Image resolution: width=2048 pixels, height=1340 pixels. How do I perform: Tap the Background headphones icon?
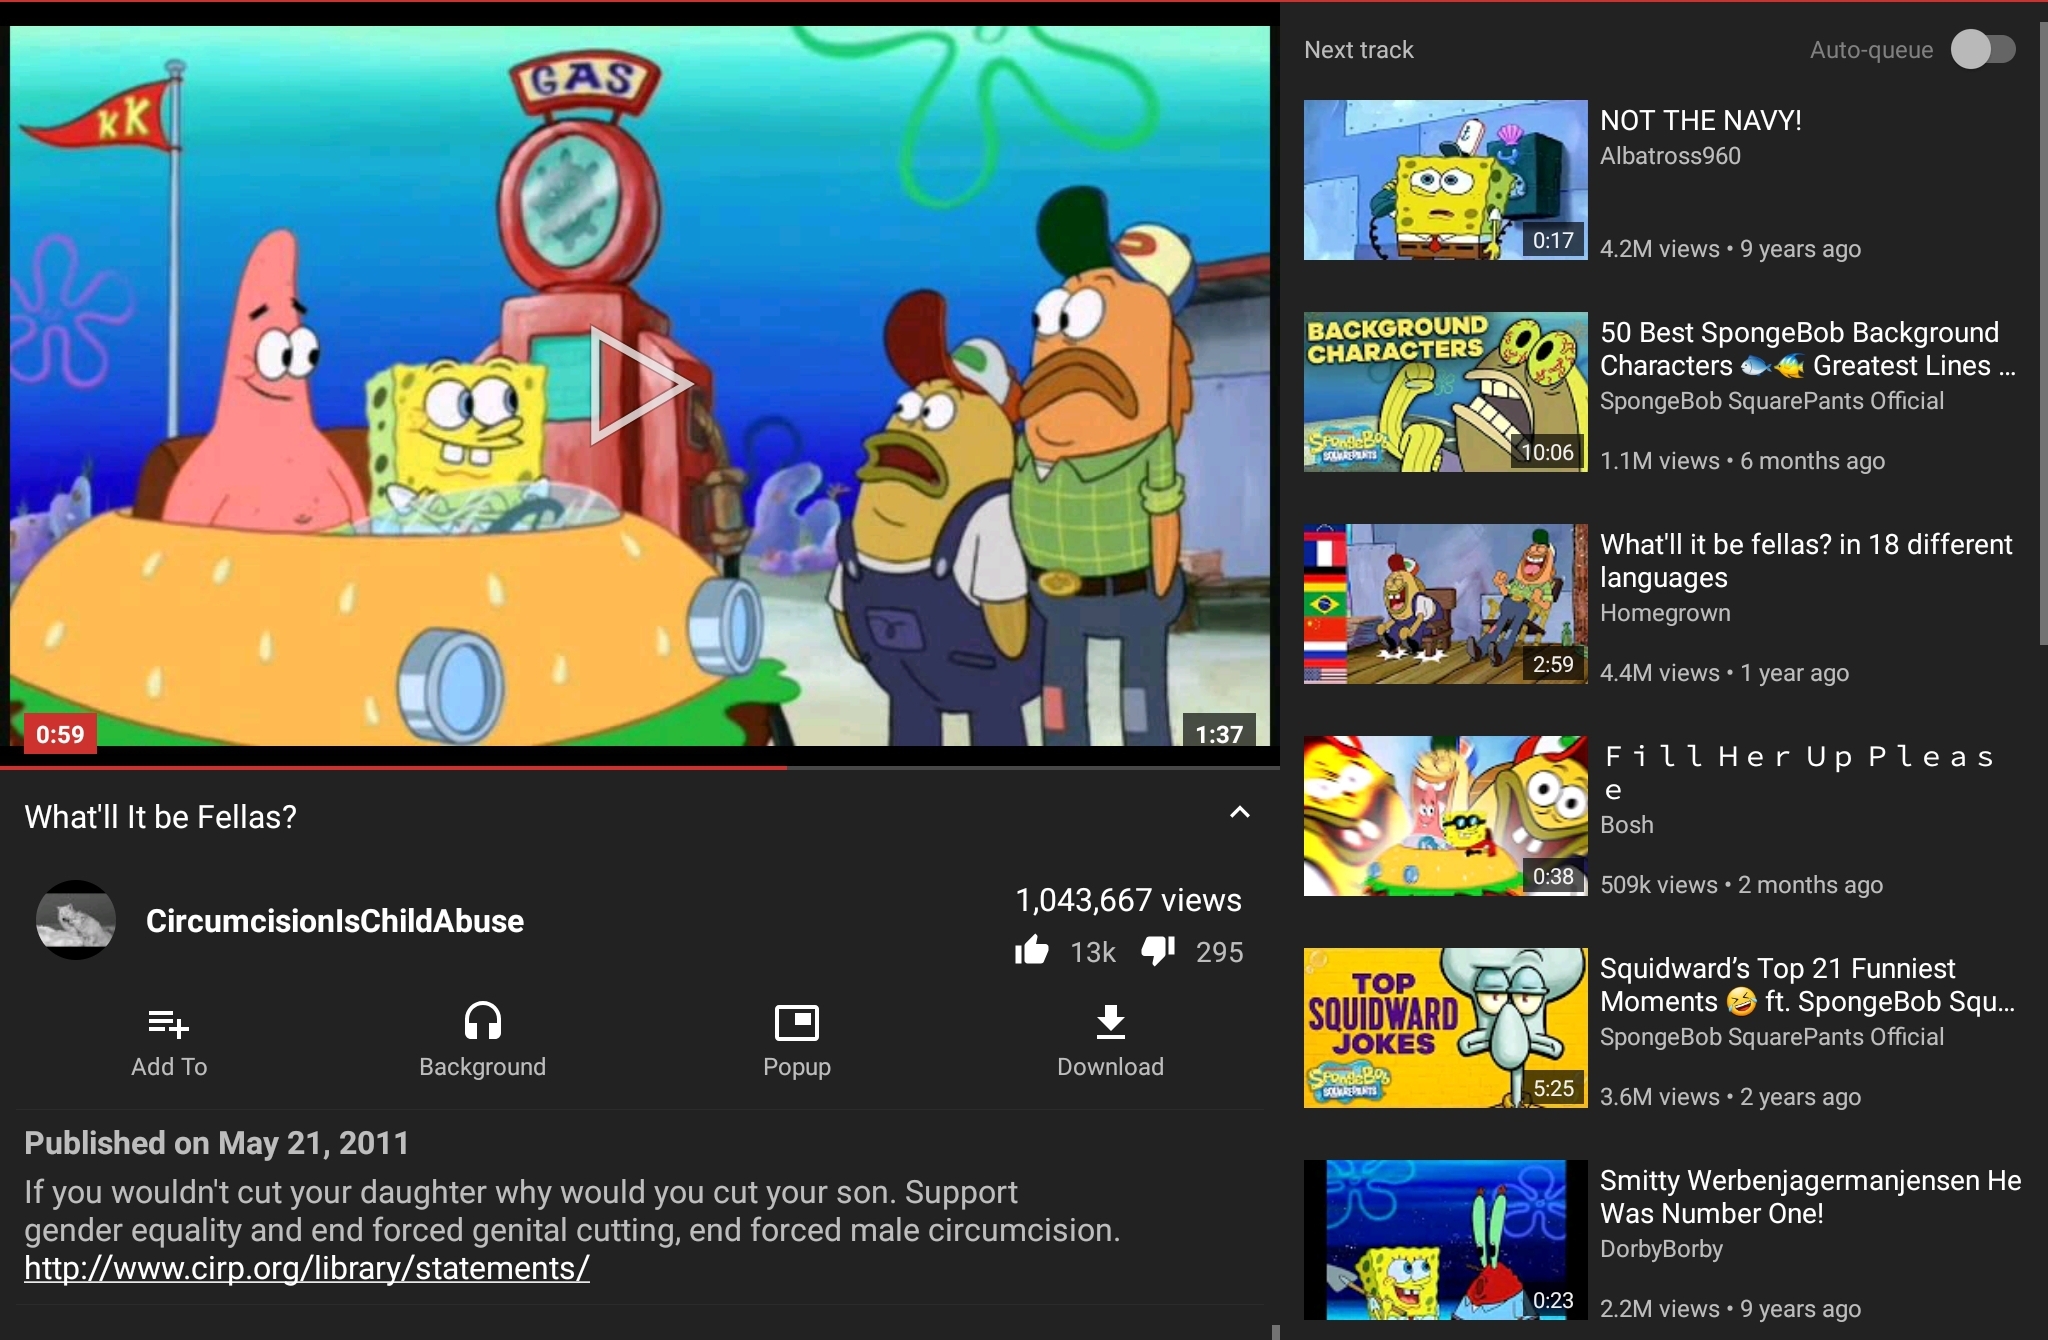pyautogui.click(x=482, y=1022)
